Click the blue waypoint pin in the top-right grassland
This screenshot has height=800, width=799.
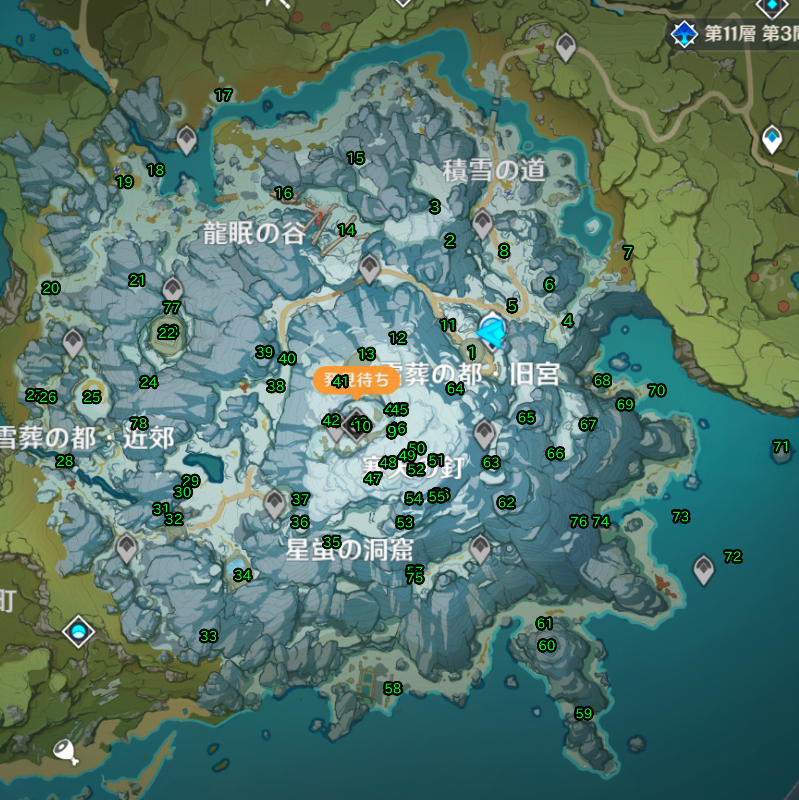[x=771, y=139]
